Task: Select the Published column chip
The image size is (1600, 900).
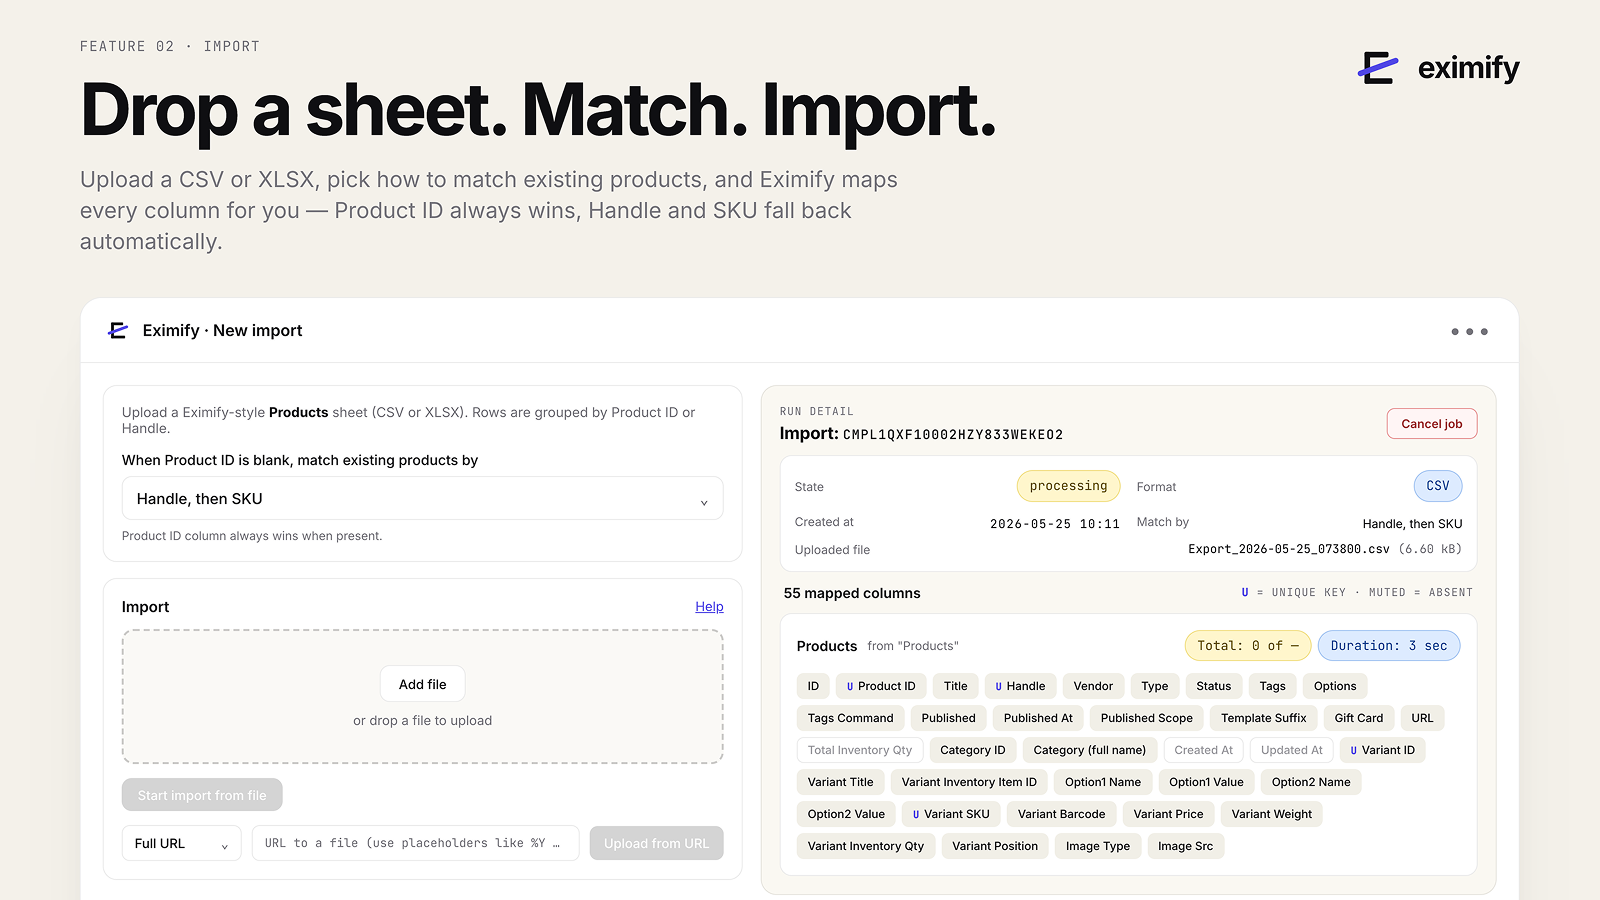Action: click(x=949, y=718)
